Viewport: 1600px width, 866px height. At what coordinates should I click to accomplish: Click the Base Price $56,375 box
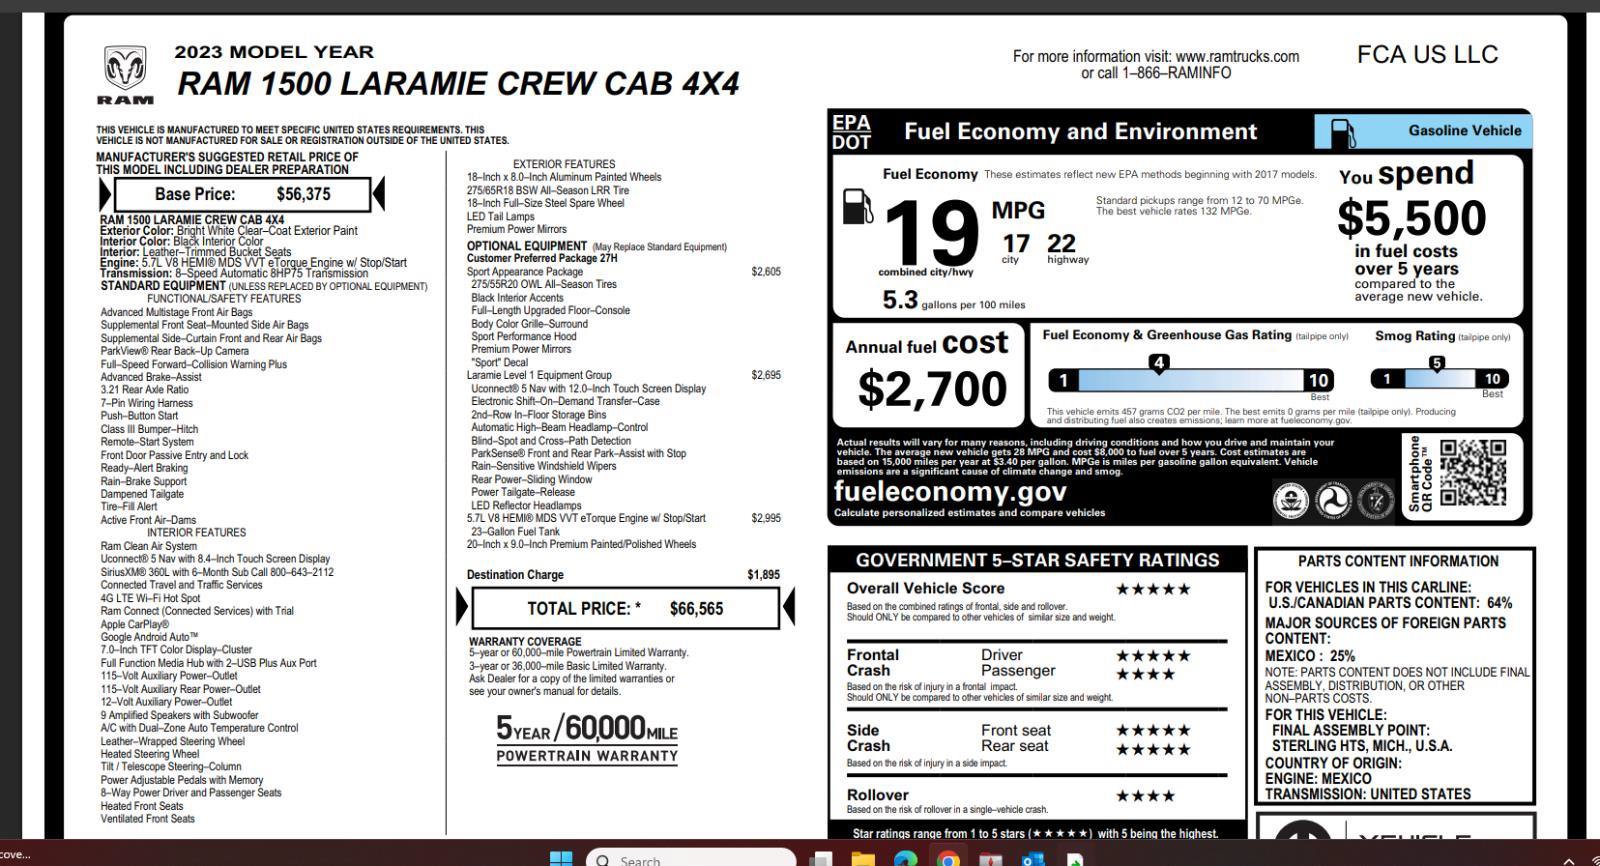[x=243, y=194]
